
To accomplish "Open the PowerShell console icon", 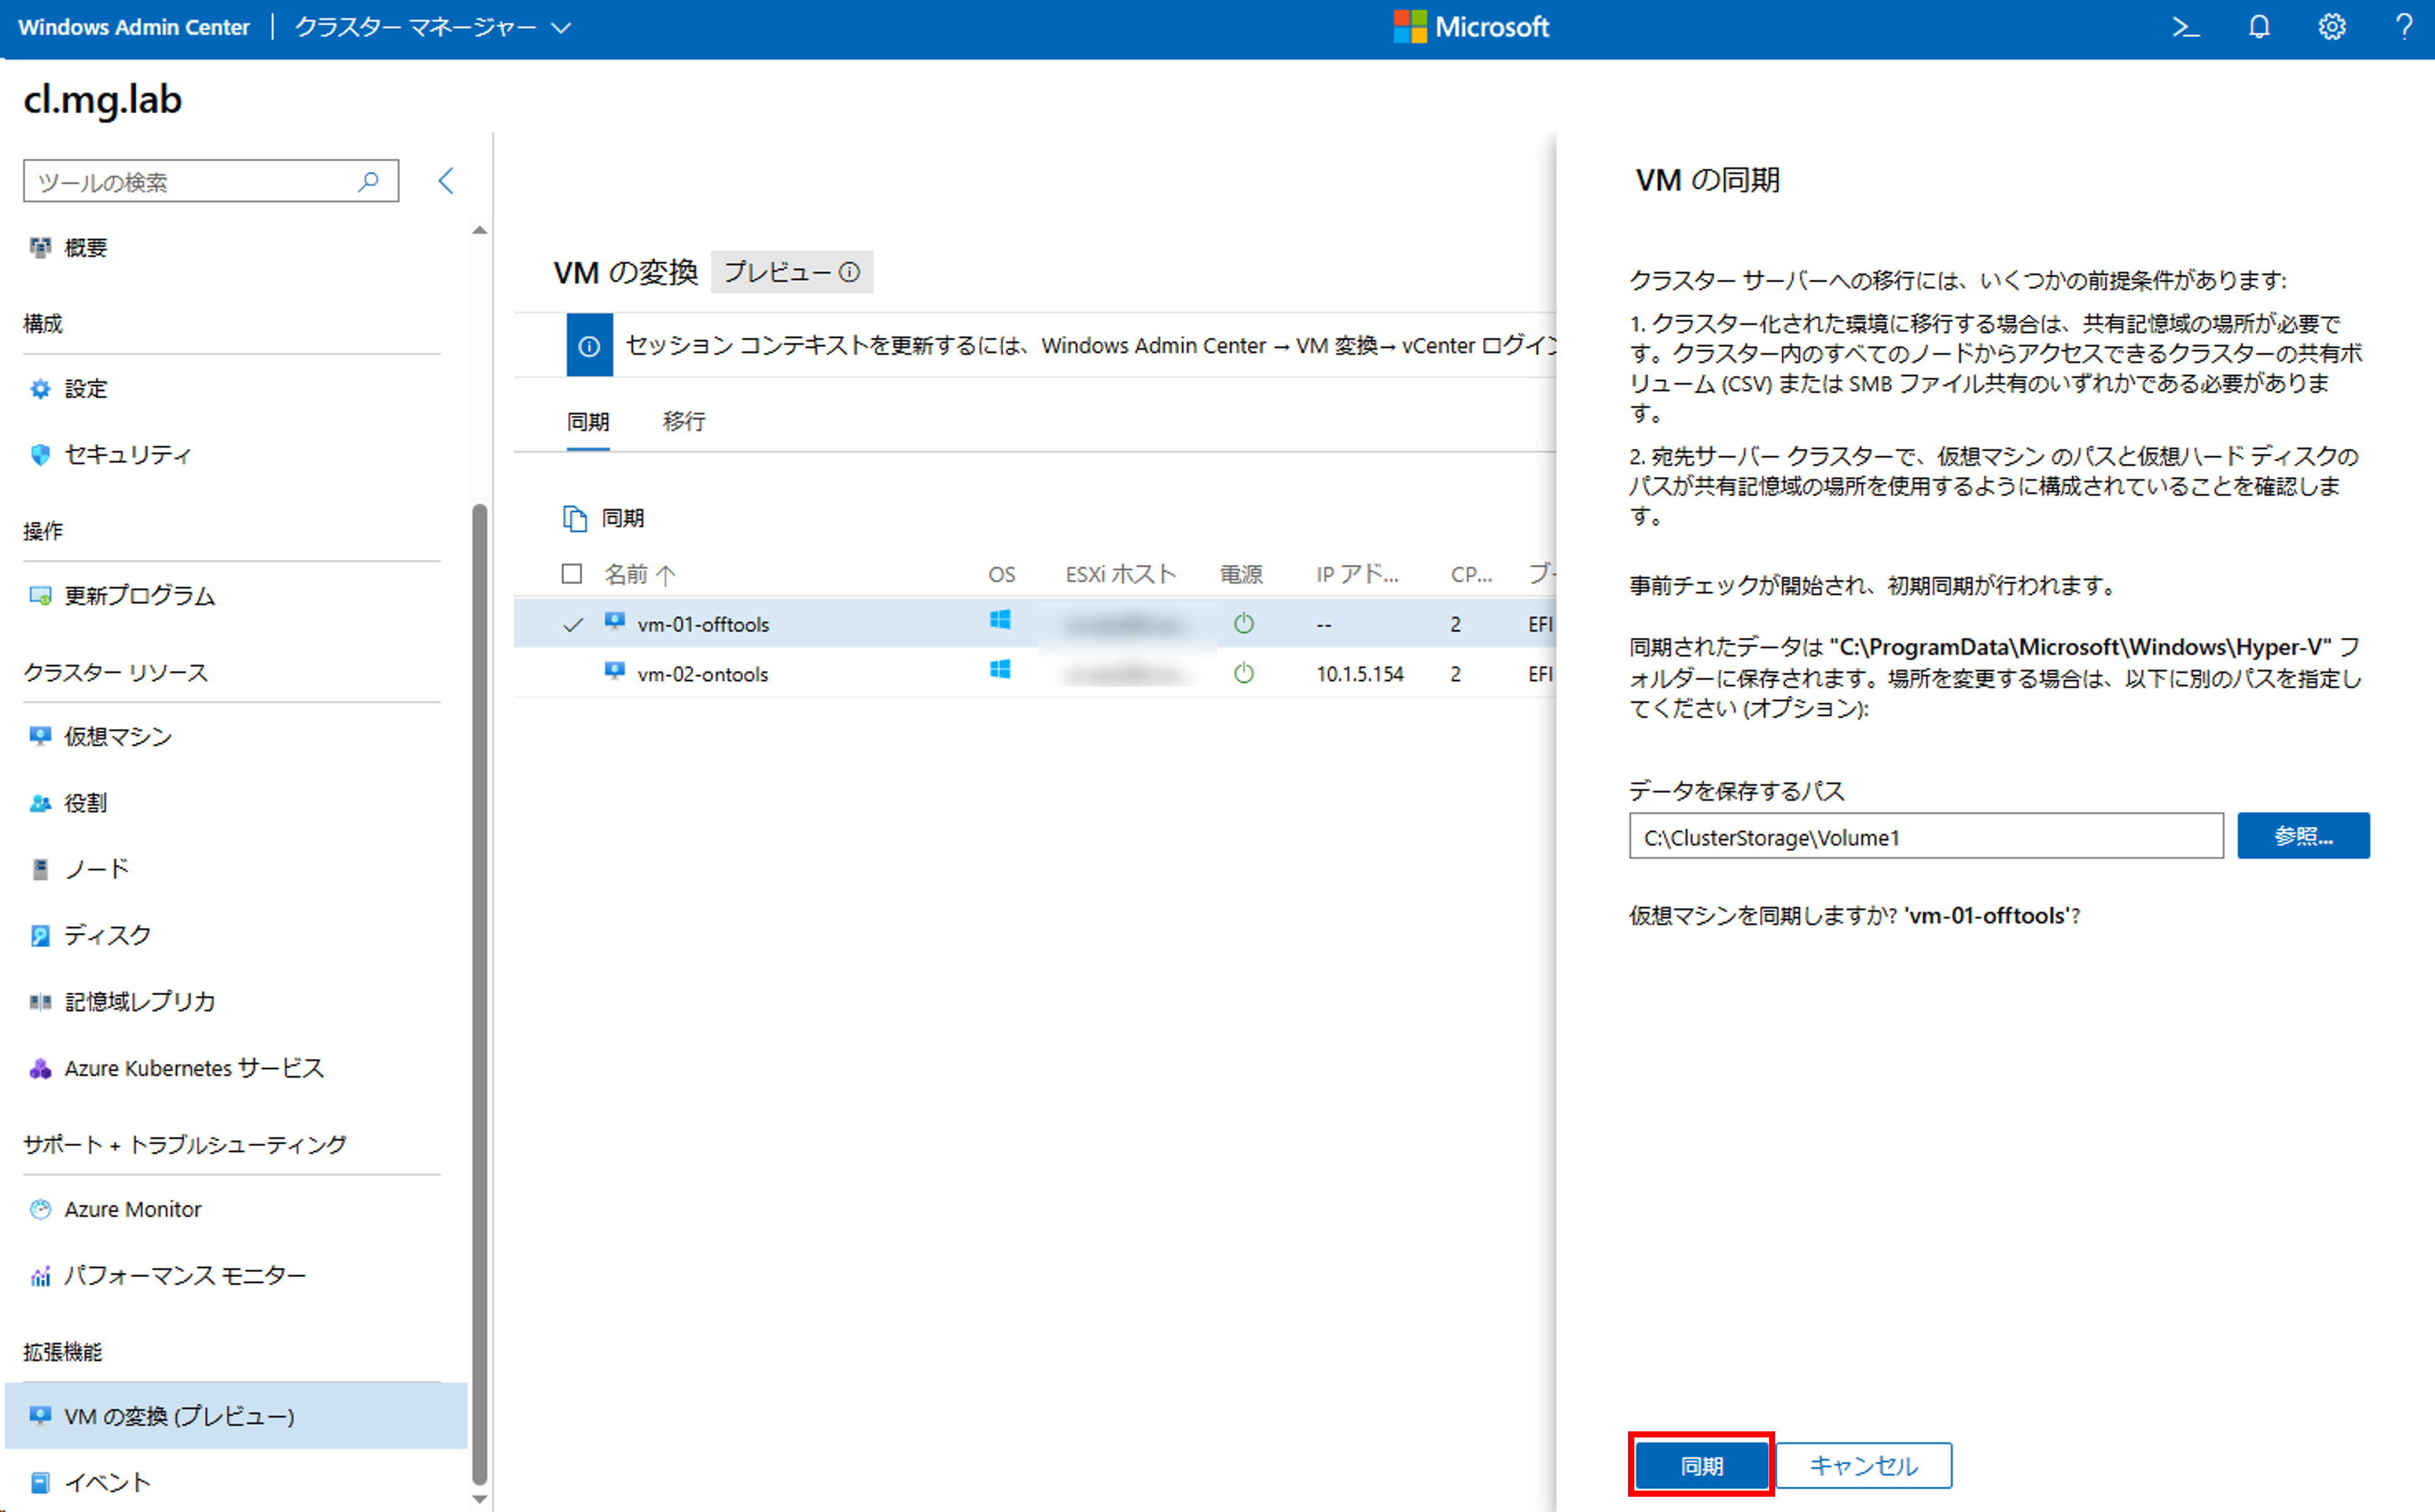I will point(2185,27).
